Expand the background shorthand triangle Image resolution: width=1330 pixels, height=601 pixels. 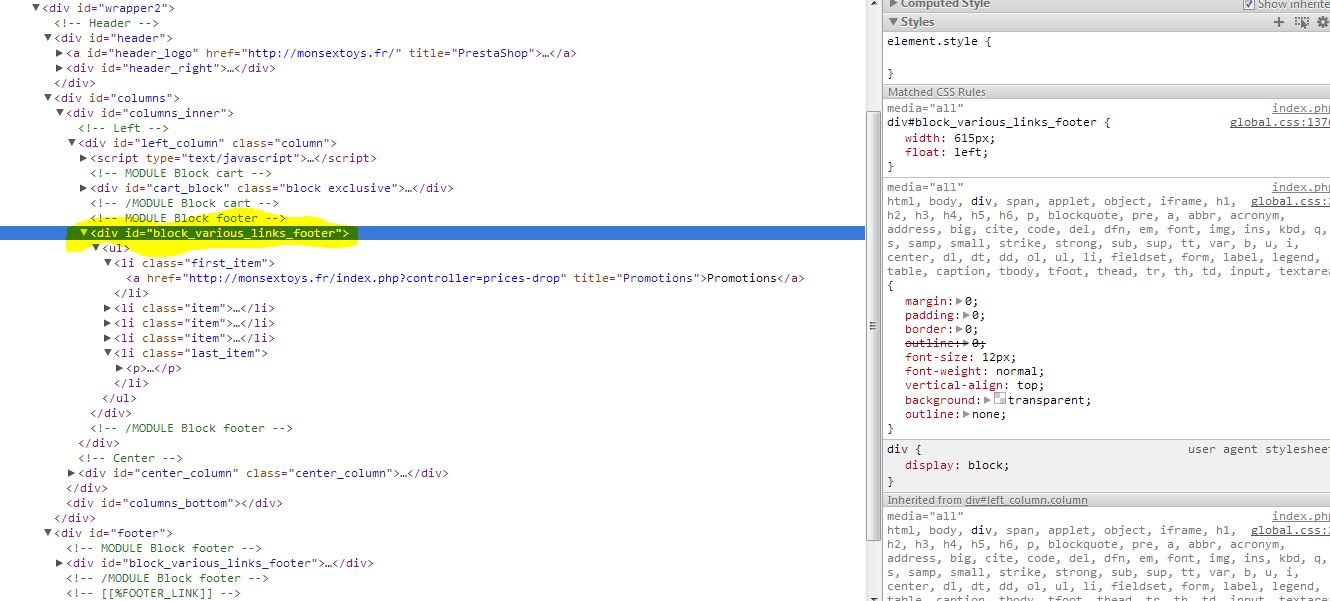tap(988, 400)
